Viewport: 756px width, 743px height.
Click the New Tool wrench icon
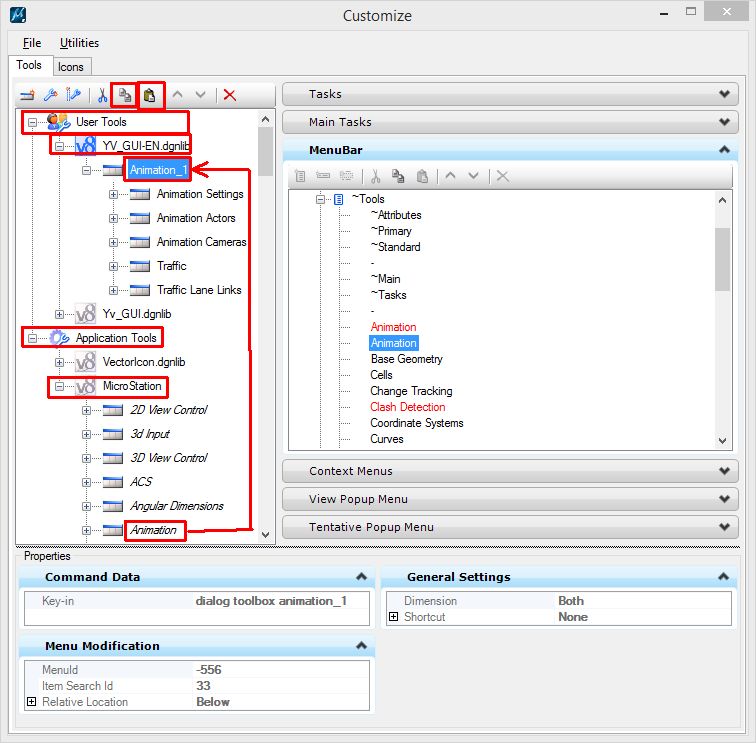click(51, 95)
